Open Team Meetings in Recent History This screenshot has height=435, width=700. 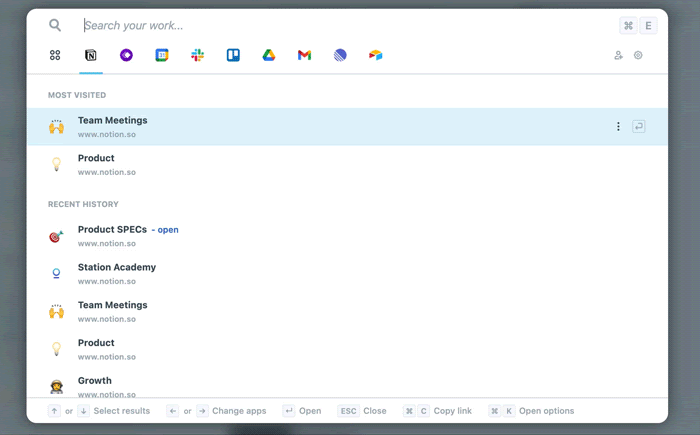pos(347,311)
